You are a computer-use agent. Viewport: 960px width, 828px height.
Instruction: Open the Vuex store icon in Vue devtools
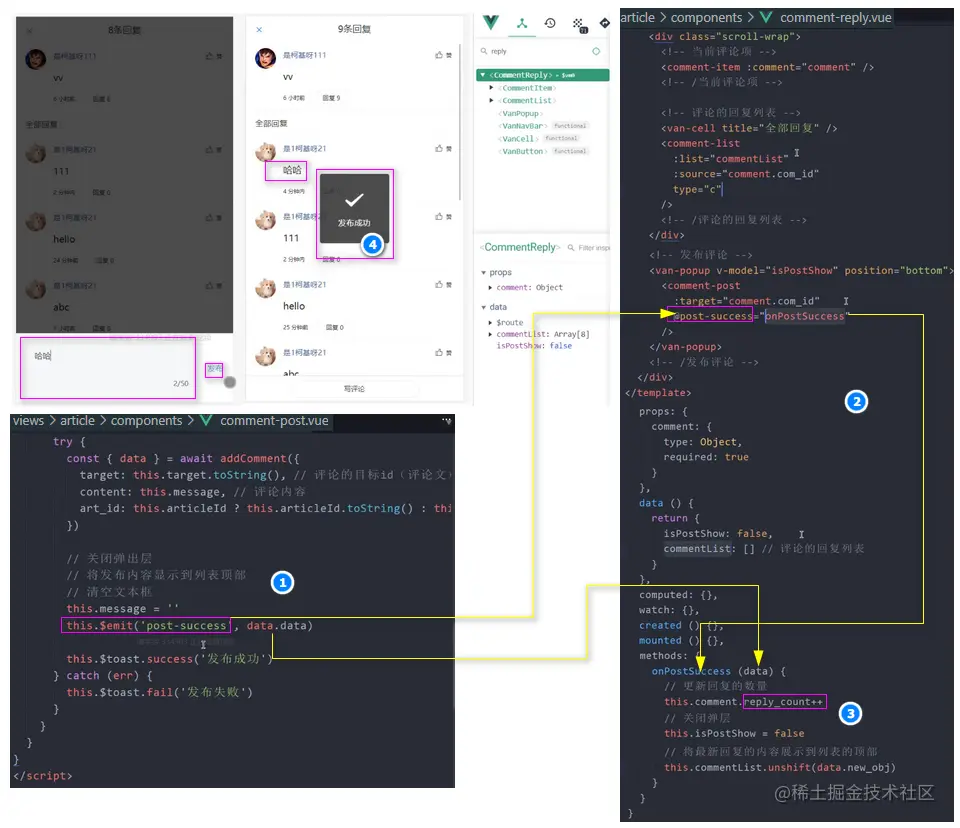pyautogui.click(x=578, y=24)
